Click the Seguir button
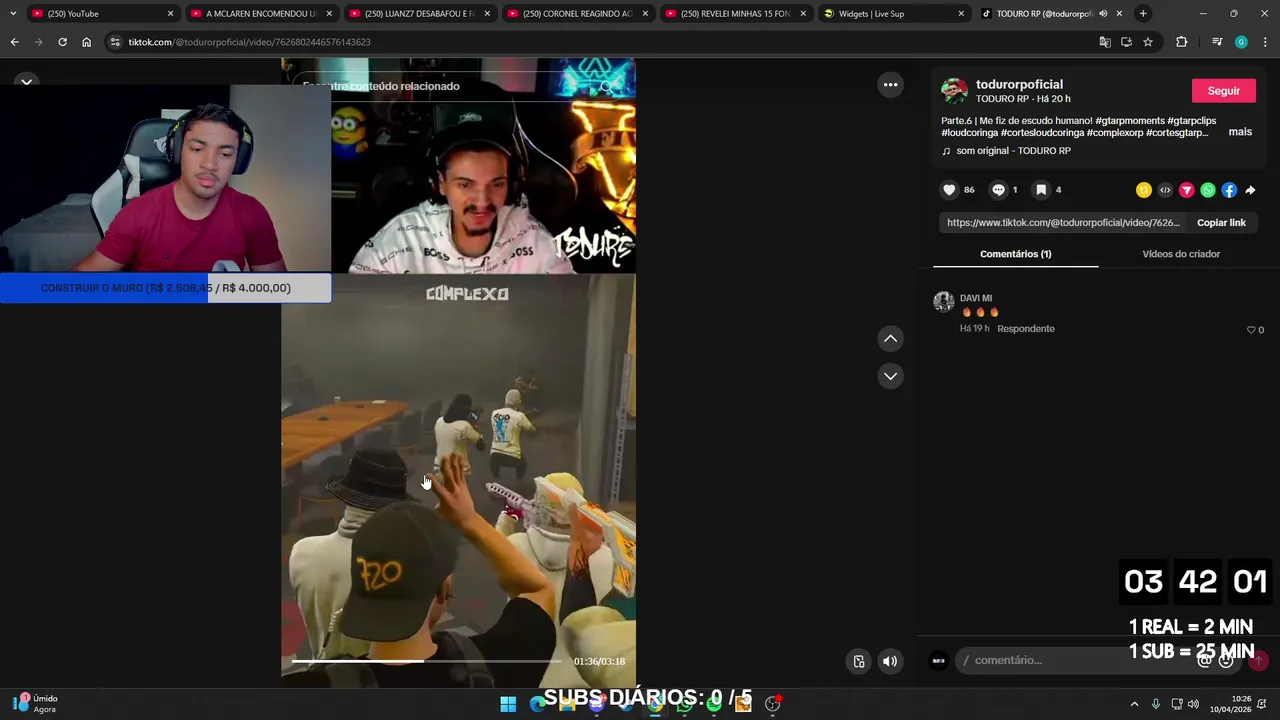 click(x=1223, y=91)
